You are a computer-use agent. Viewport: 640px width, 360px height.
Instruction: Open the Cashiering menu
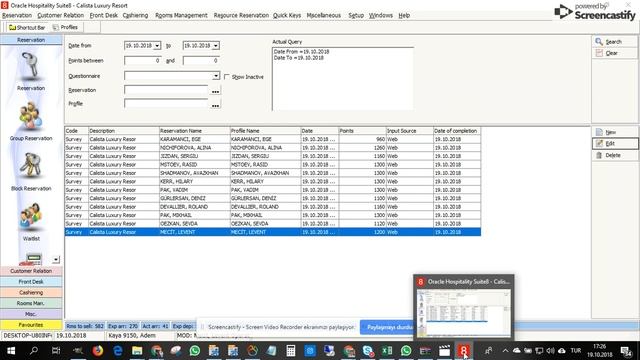tap(135, 15)
